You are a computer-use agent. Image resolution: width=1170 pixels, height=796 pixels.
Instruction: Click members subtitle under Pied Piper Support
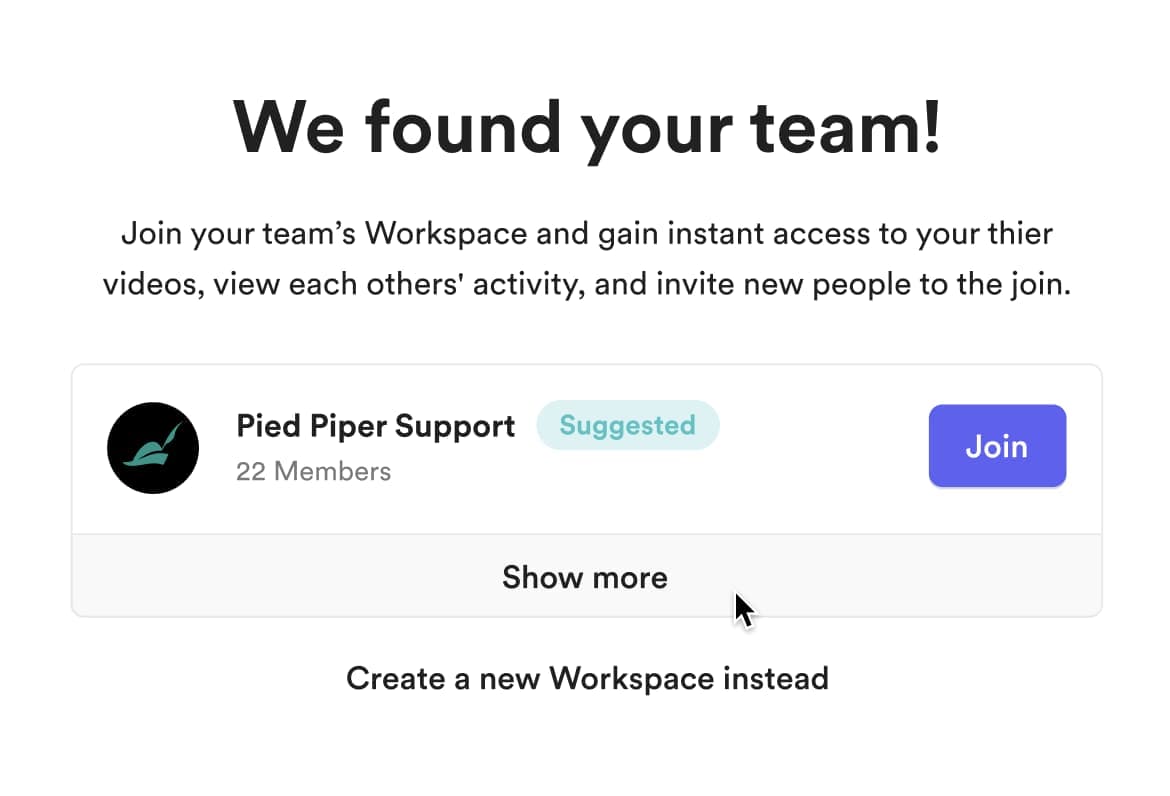(x=313, y=471)
